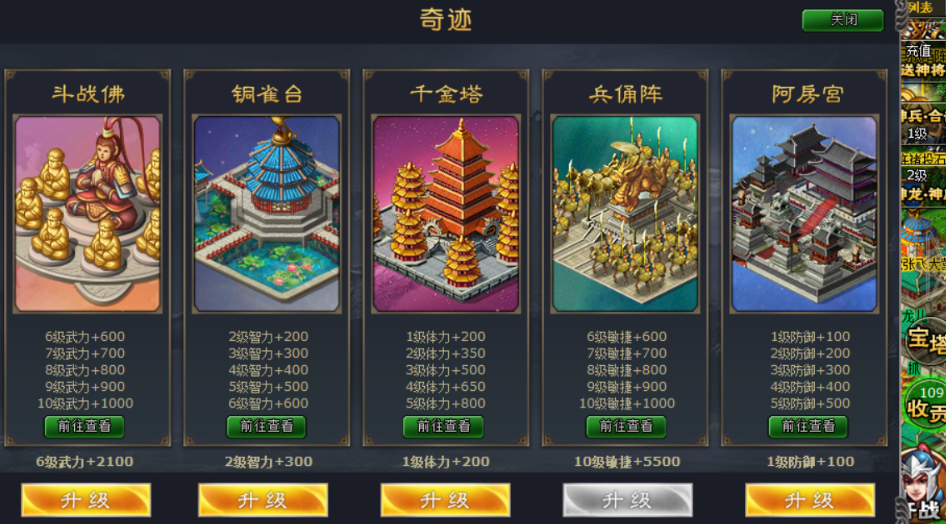Viewport: 946px width, 524px height.
Task: Click 前往查看 on the 阿房宫 card
Action: pos(808,426)
